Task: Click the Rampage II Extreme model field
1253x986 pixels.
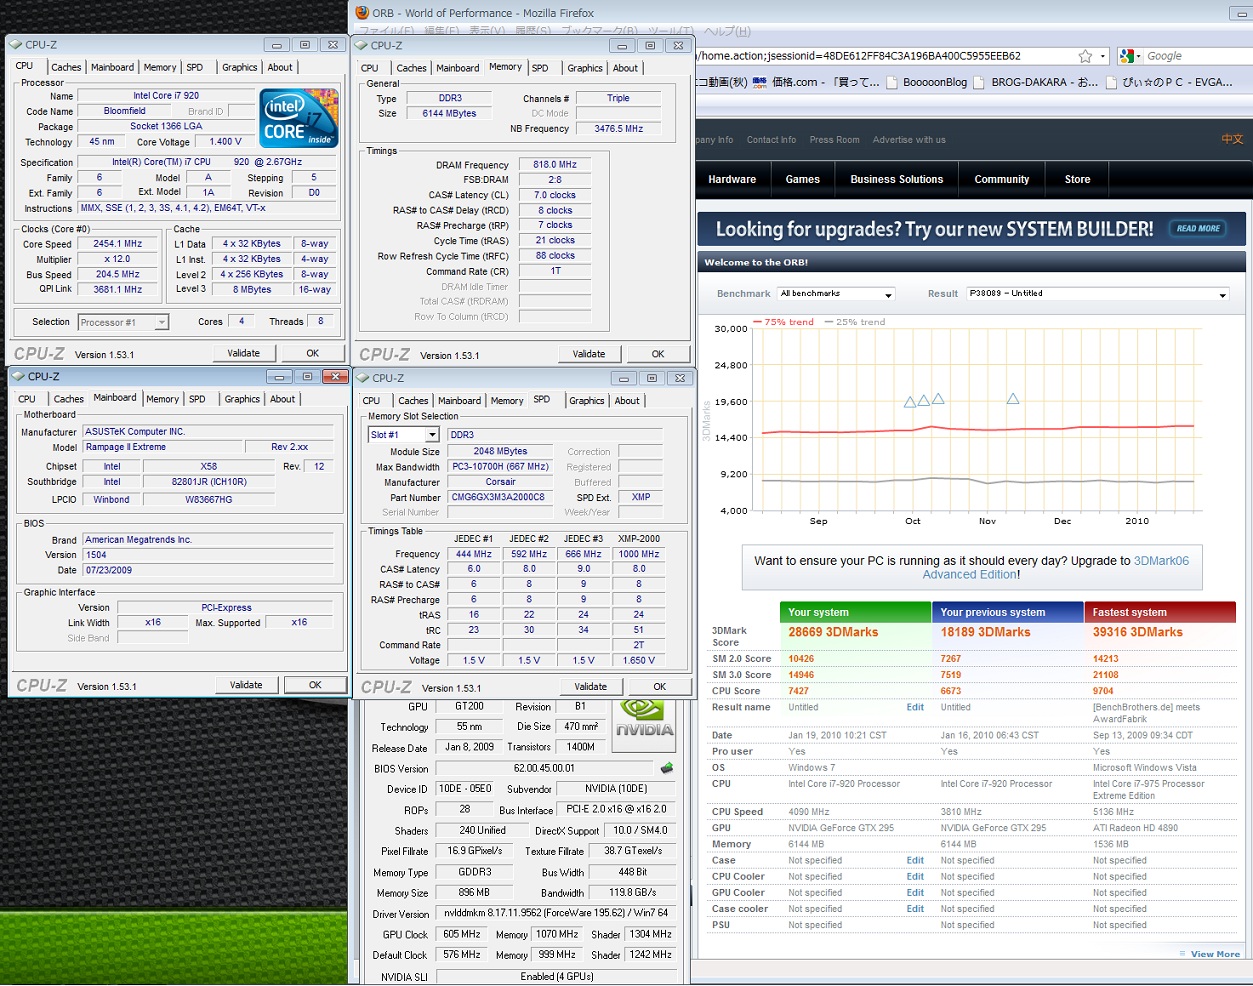Action: tap(164, 447)
